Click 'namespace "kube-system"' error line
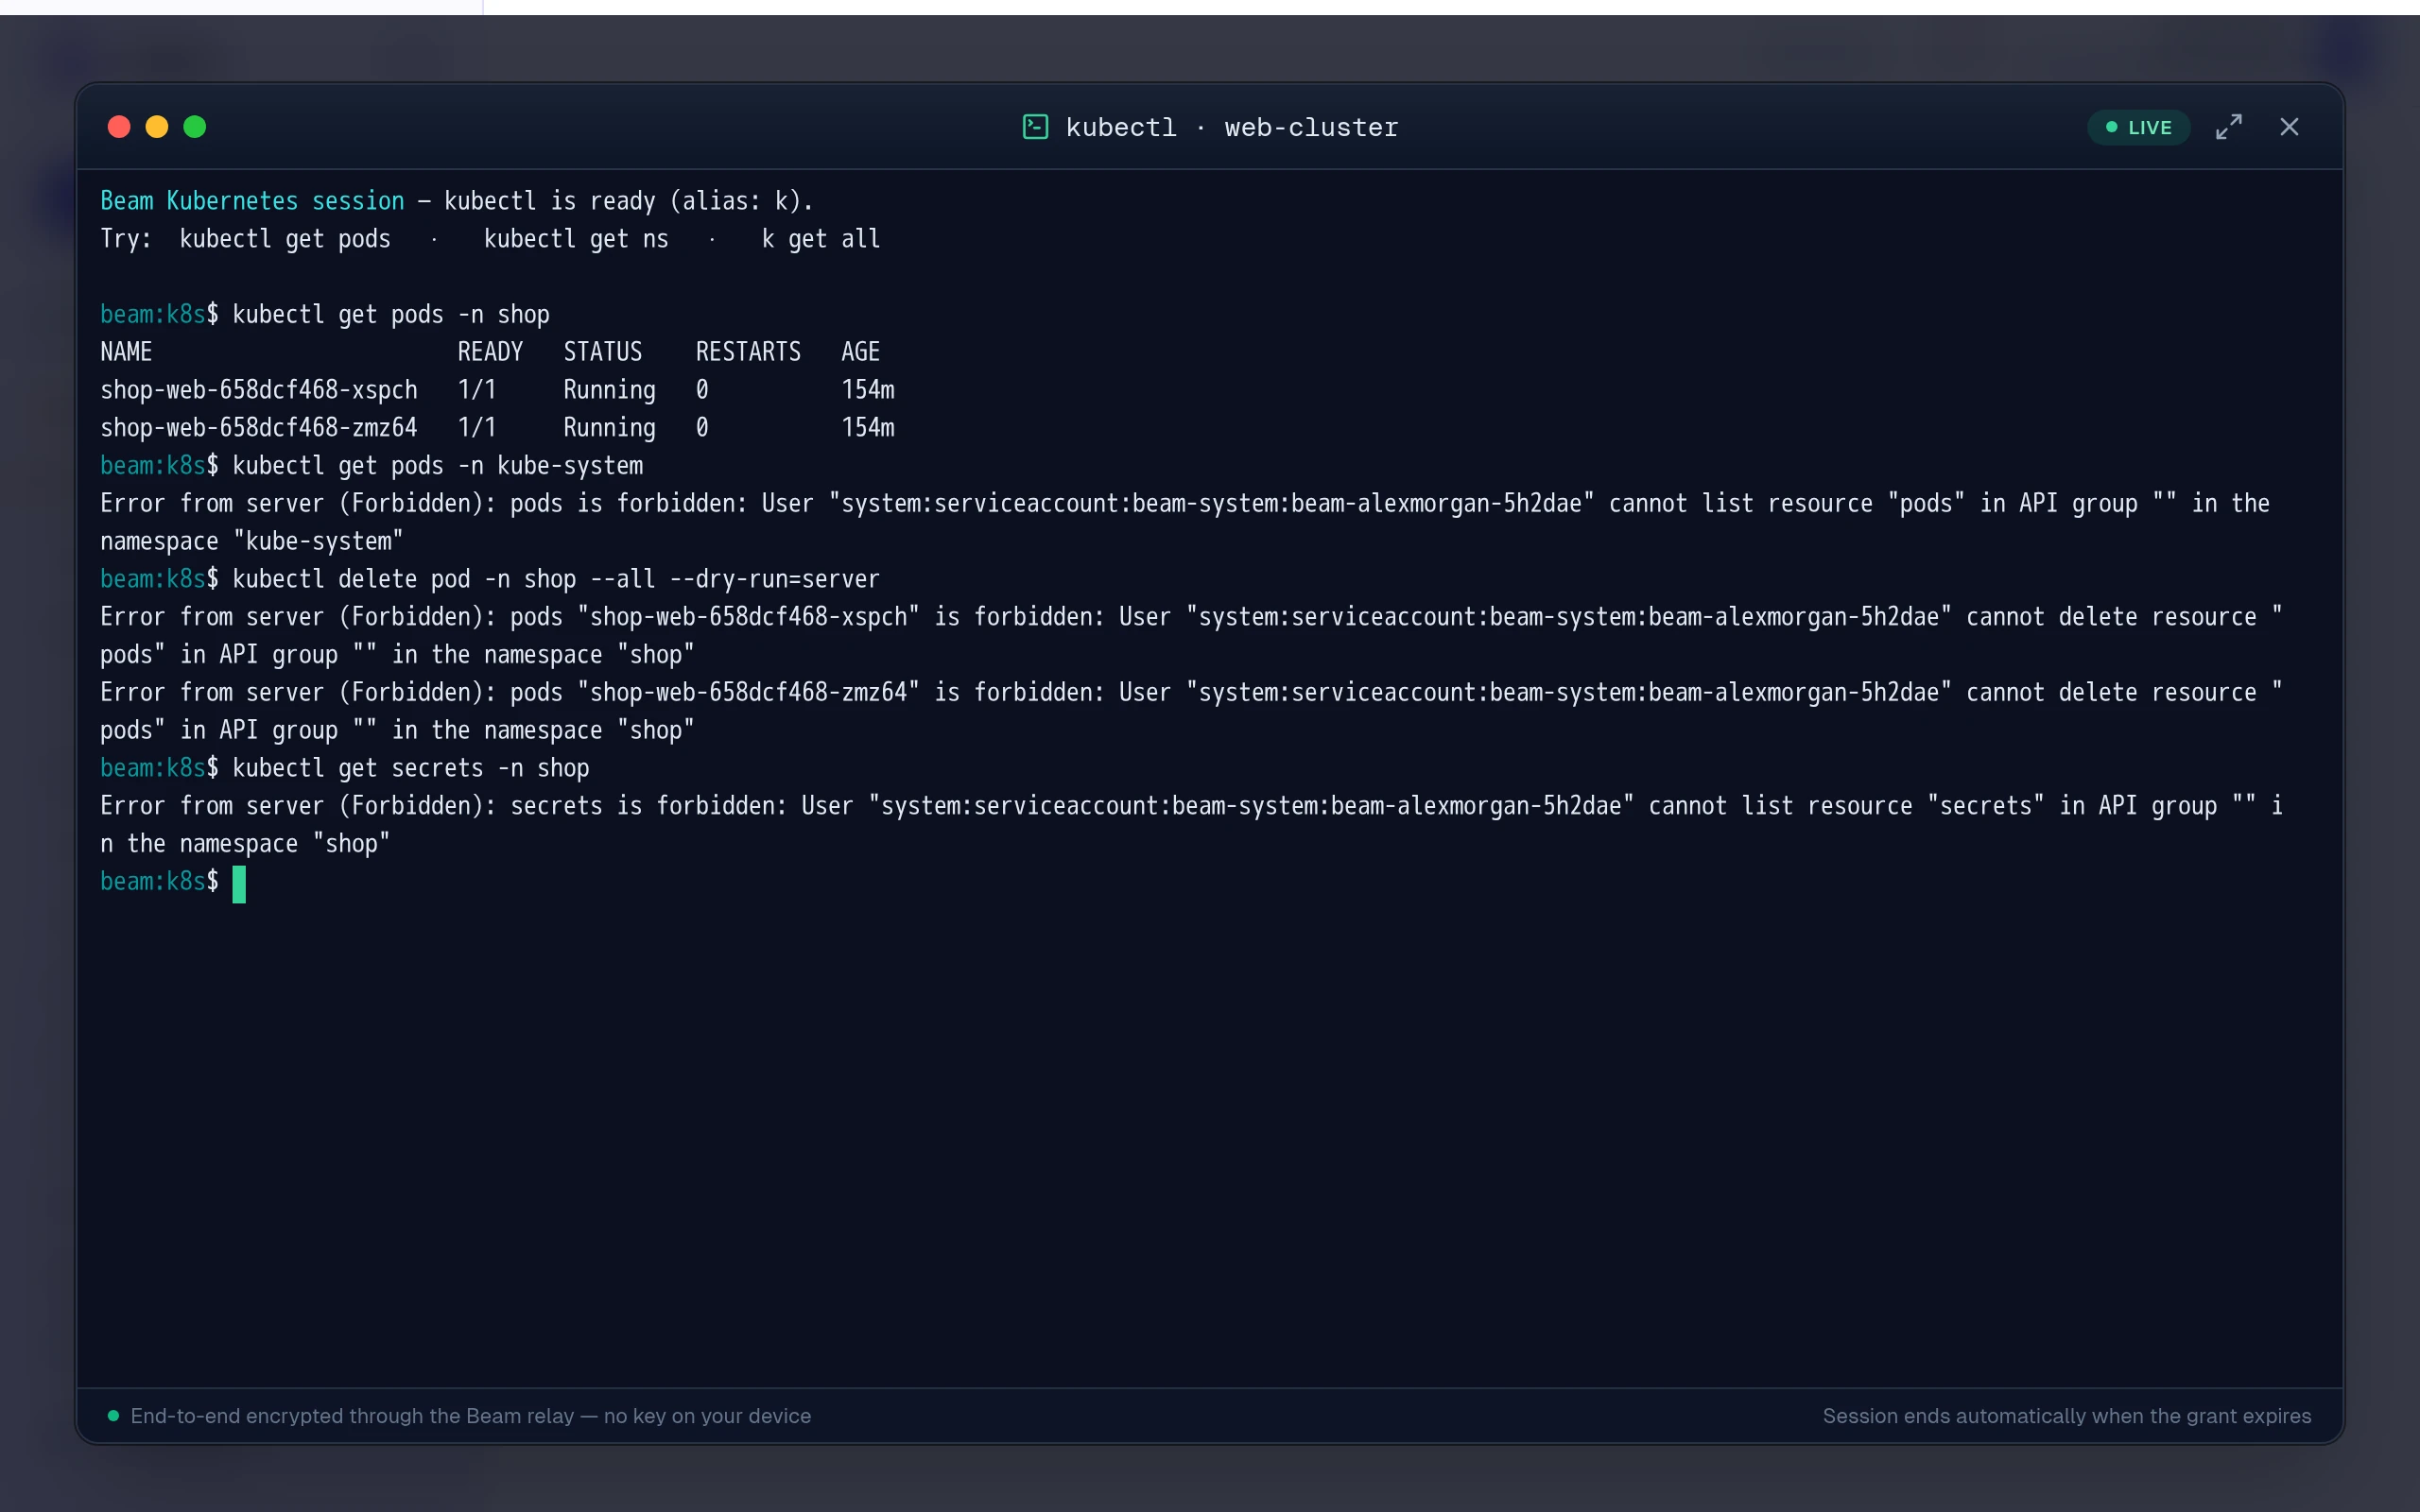The image size is (2420, 1512). tap(251, 541)
